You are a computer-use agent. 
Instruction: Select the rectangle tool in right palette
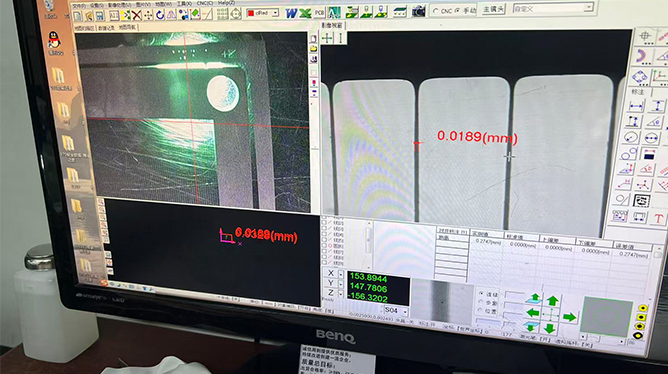click(640, 76)
